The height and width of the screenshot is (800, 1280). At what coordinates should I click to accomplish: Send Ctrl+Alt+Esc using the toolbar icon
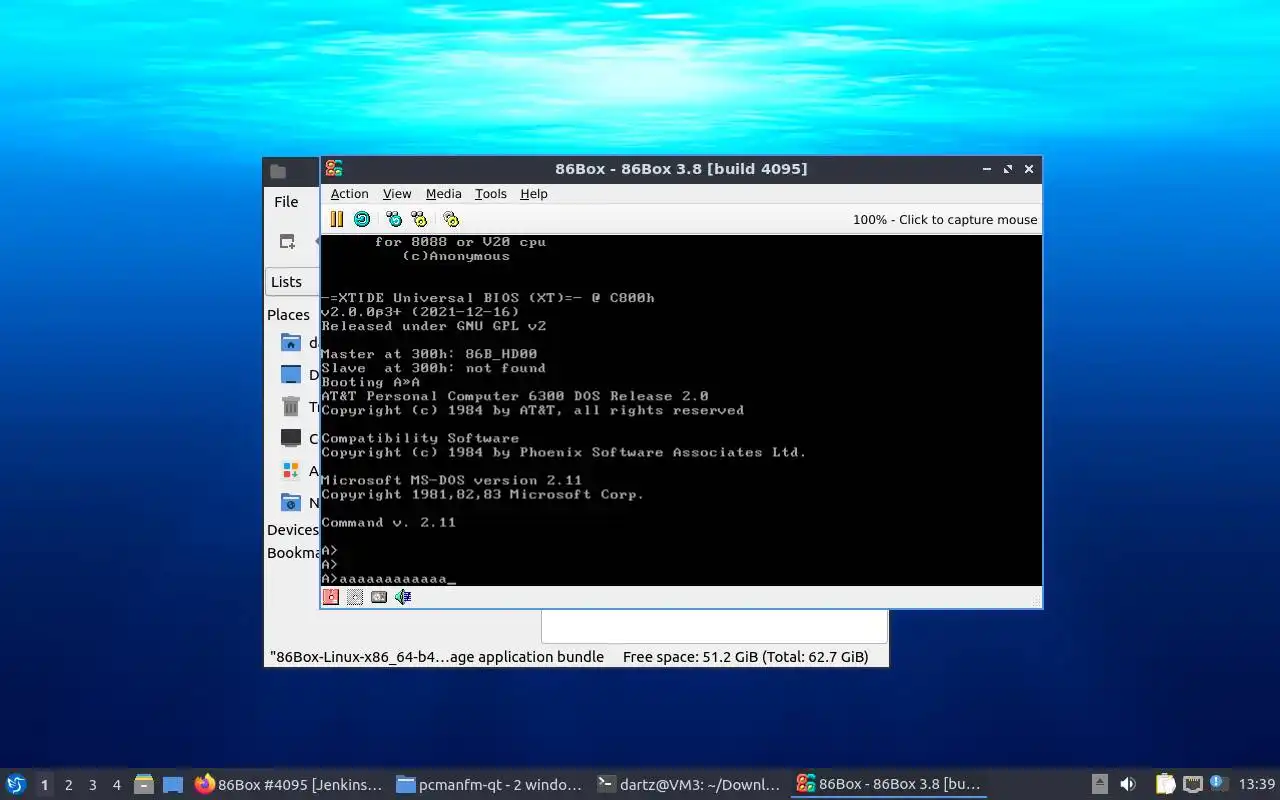[x=419, y=219]
